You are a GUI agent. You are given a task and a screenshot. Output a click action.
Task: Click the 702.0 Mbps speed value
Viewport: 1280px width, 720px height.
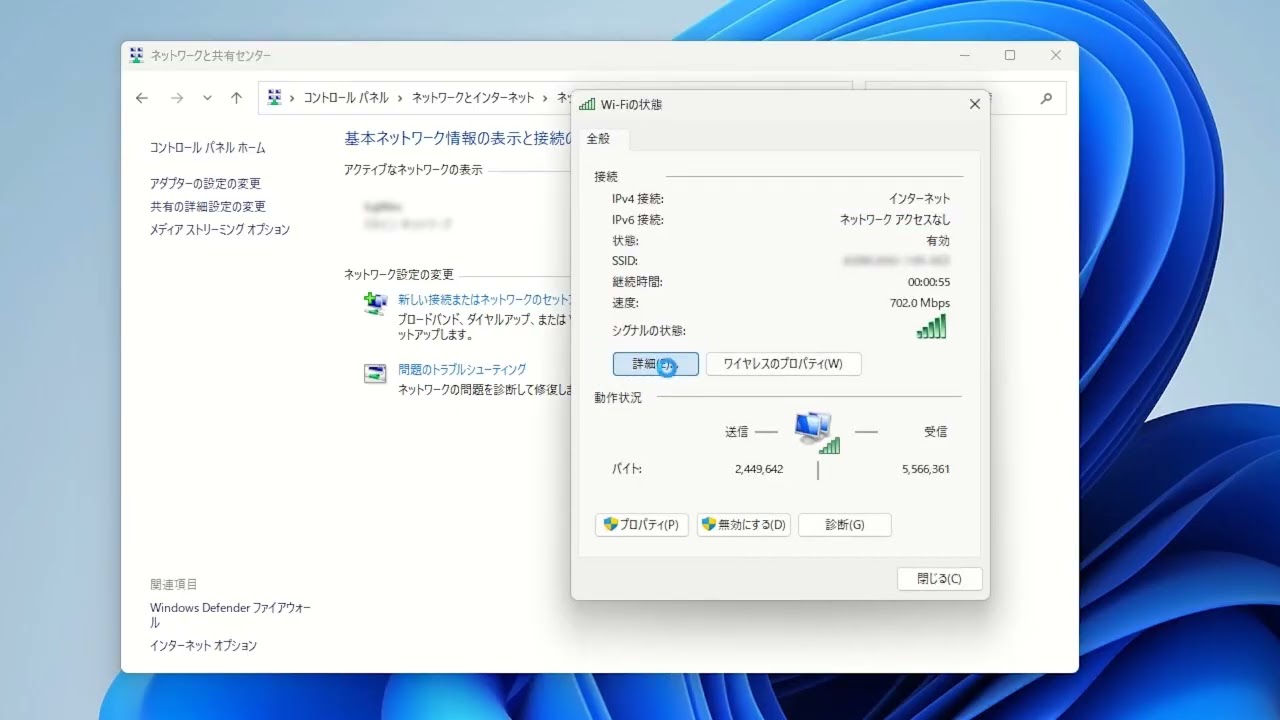(920, 303)
